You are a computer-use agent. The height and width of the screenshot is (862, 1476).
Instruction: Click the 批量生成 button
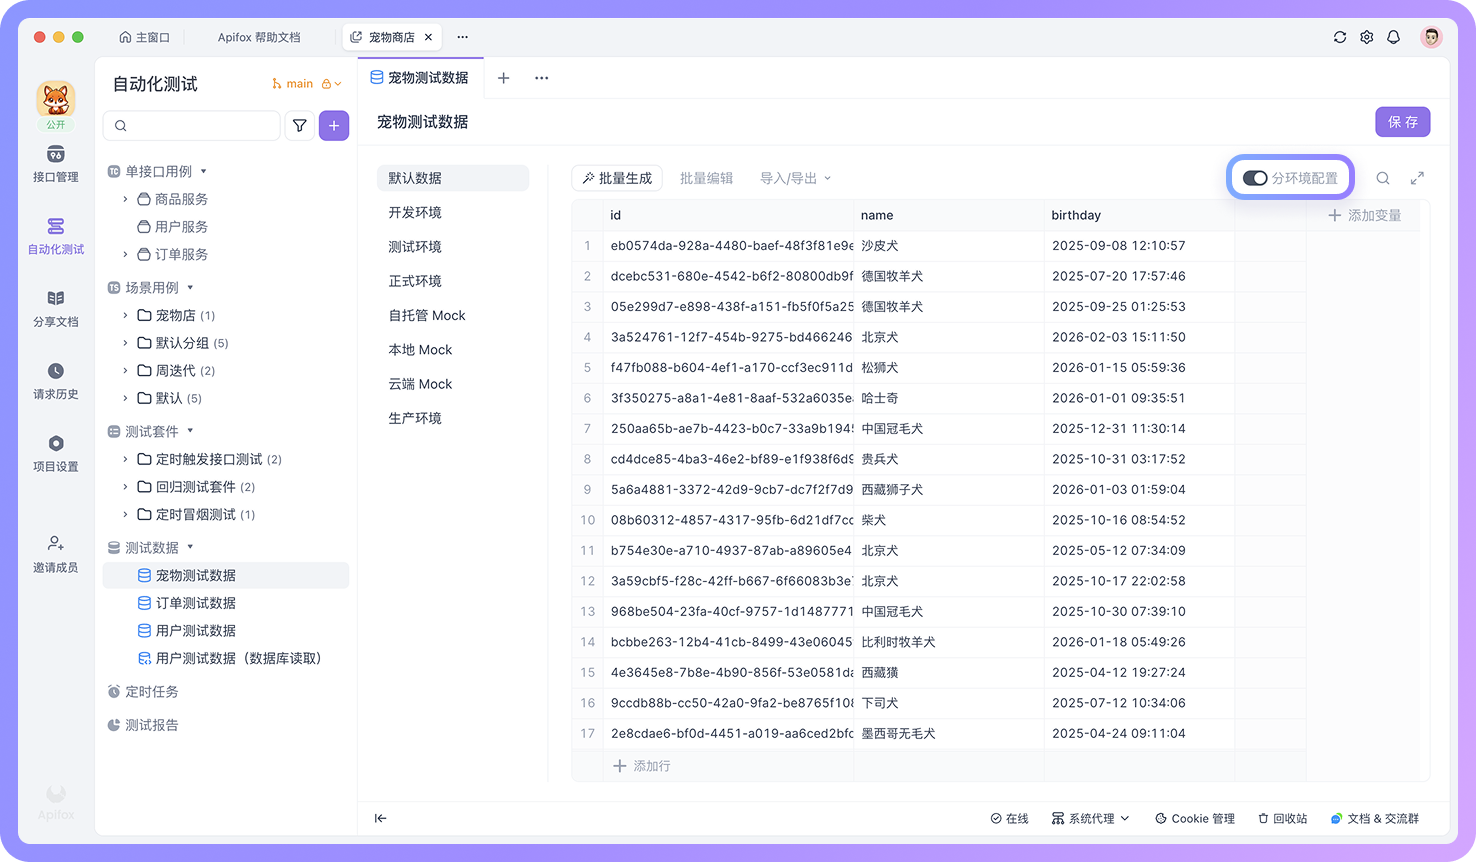click(x=617, y=178)
